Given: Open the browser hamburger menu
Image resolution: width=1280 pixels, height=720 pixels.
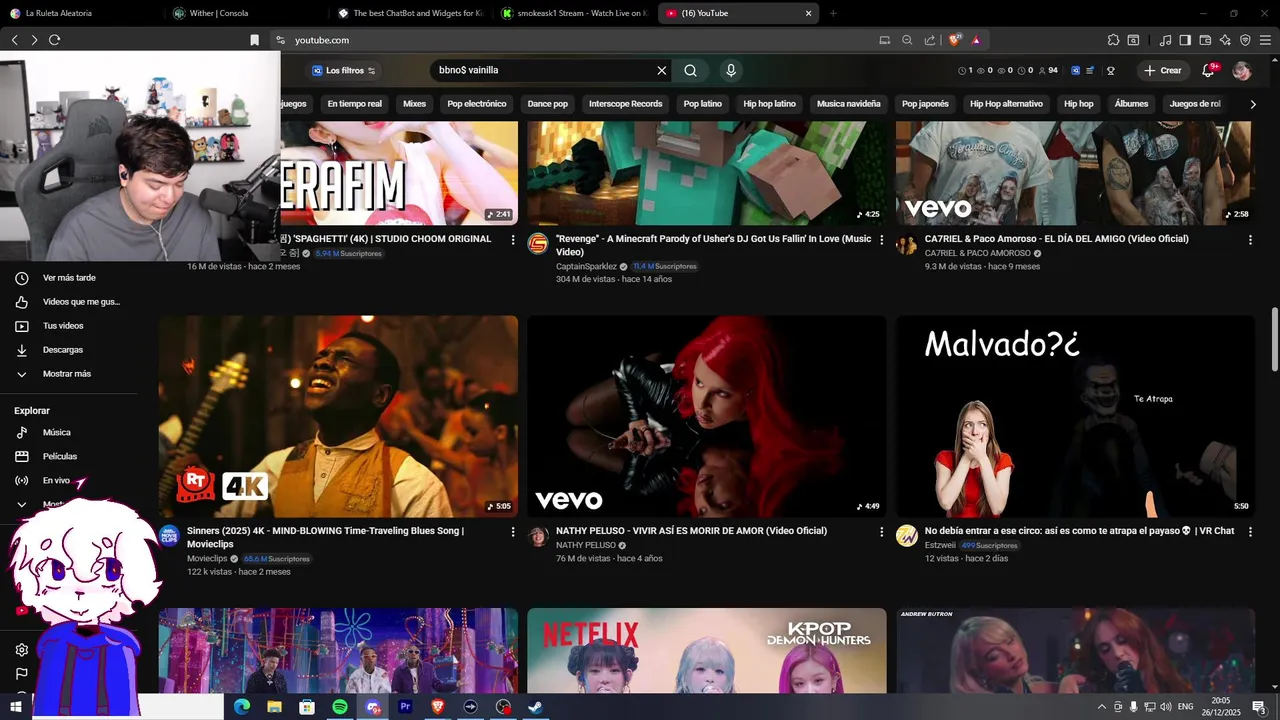Looking at the screenshot, I should pos(1265,40).
